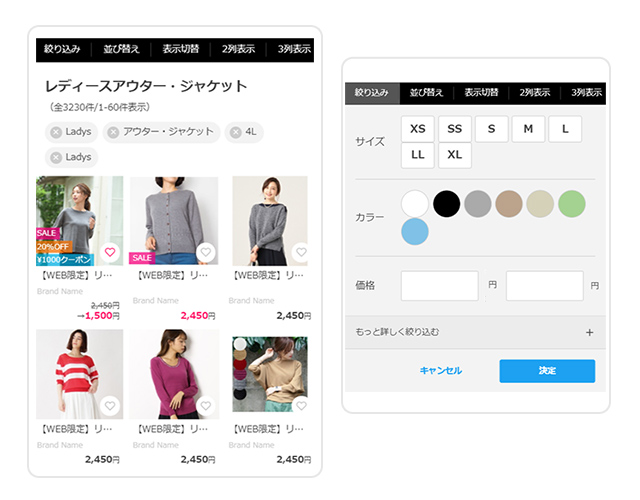Select 表示切替 in the product list bar
This screenshot has height=500, width=640.
pyautogui.click(x=180, y=50)
